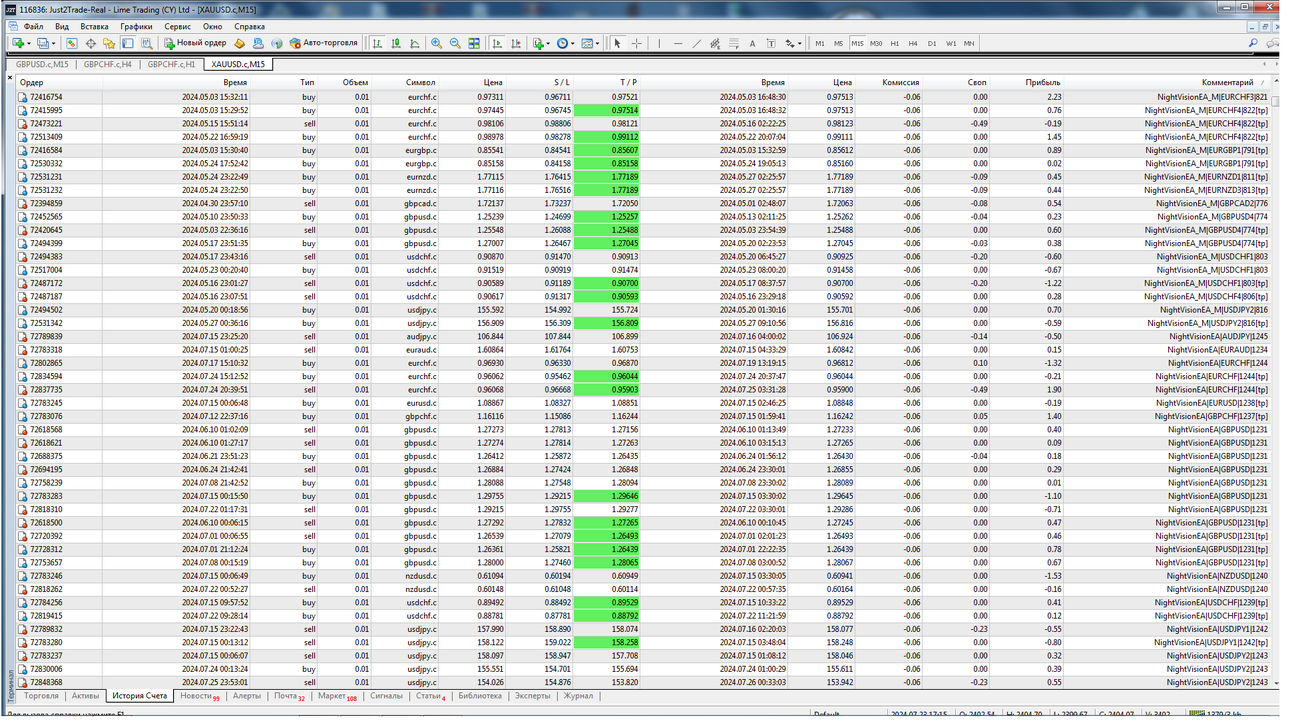Select the Equidistant Channel tool
The height and width of the screenshot is (727, 1290).
coord(715,43)
